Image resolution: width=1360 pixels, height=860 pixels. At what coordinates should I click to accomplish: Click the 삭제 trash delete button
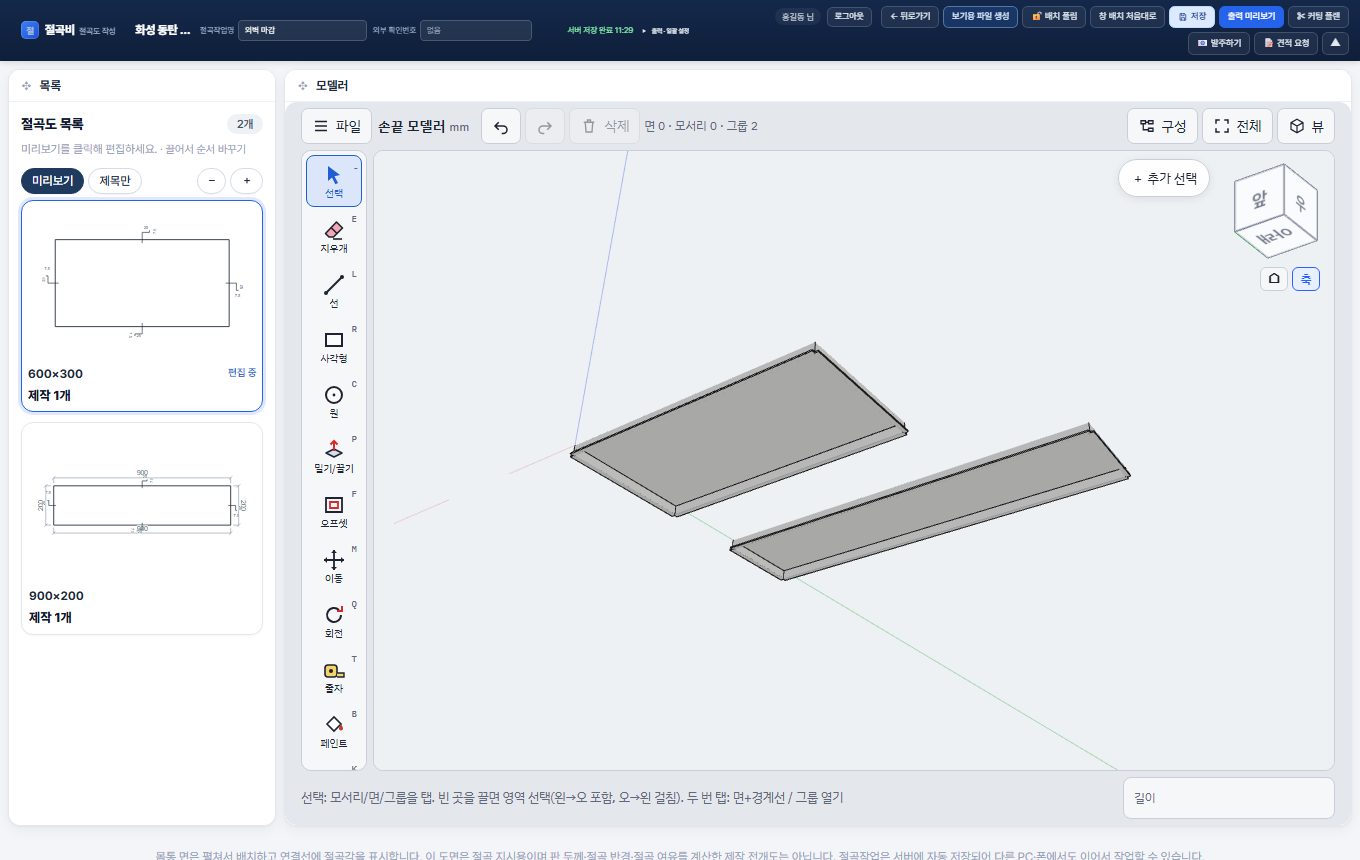[x=604, y=126]
